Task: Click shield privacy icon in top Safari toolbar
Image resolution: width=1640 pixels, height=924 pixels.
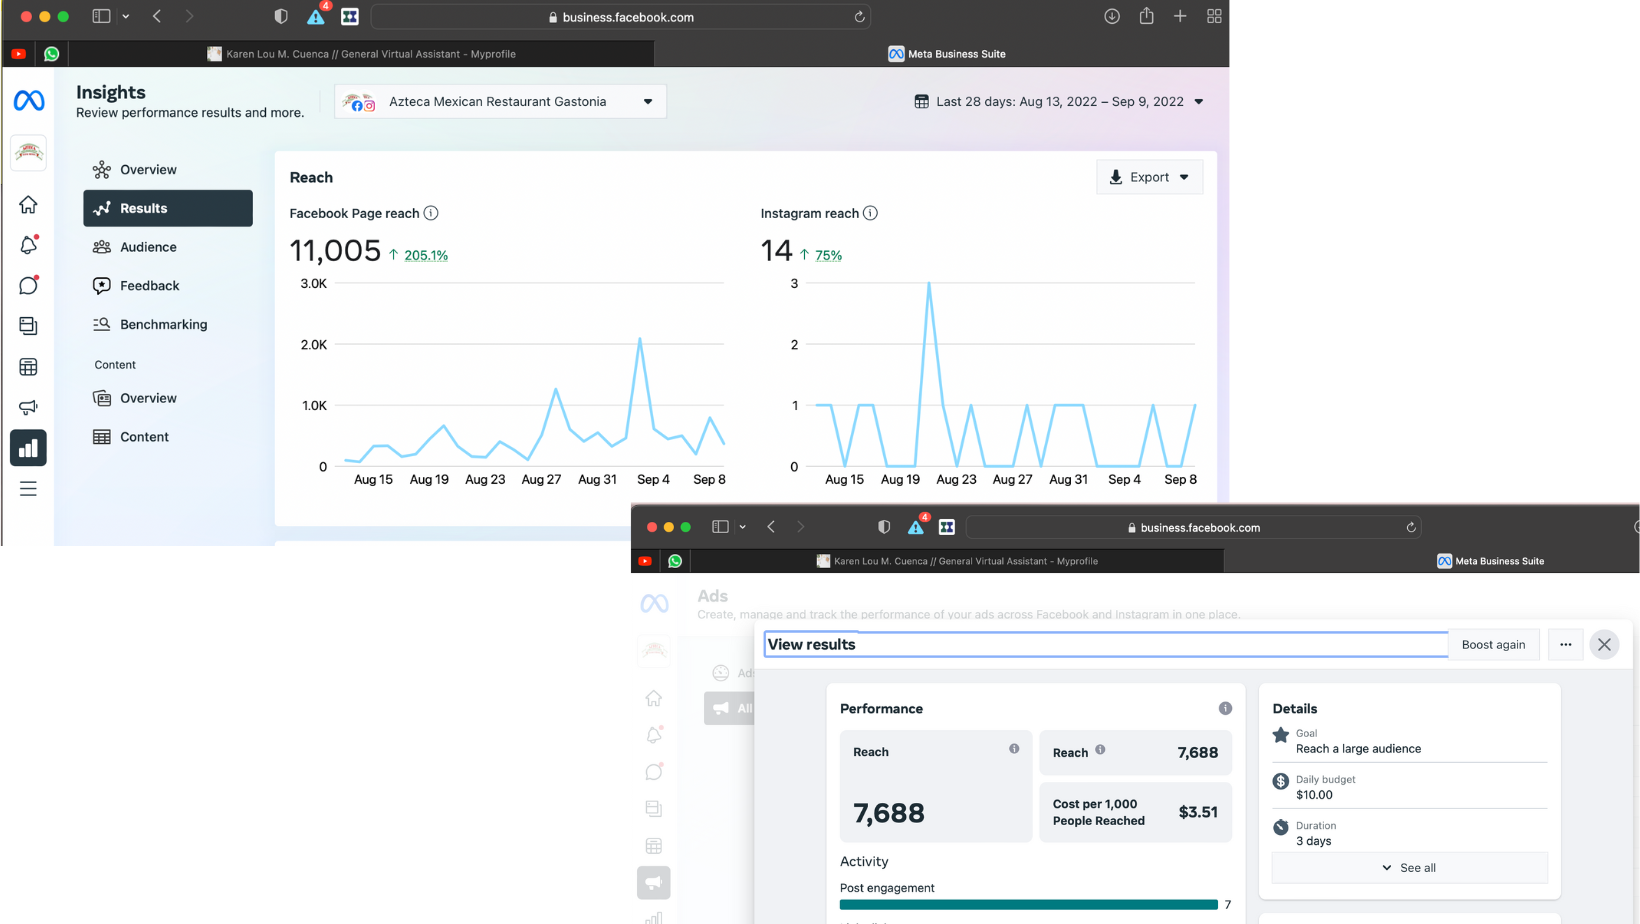Action: tap(281, 16)
